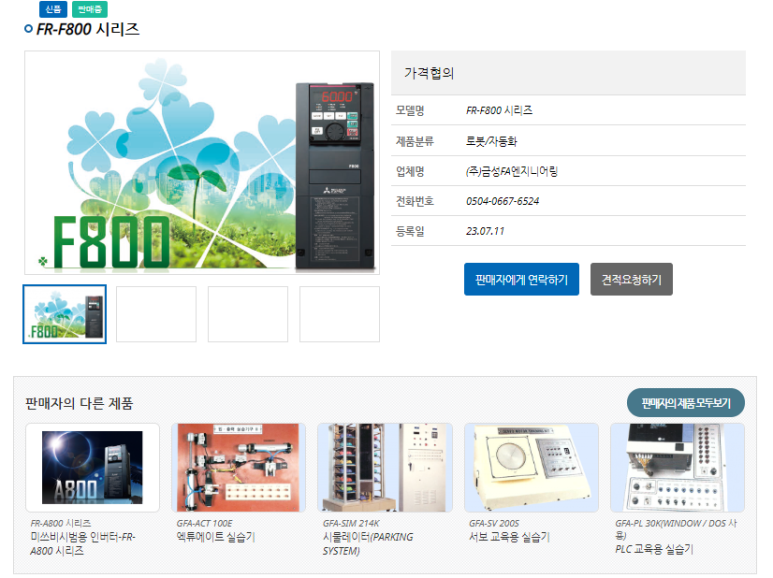Click the phone number 0504-0667-6524
Viewport: 773px width, 578px height.
pyautogui.click(x=502, y=201)
